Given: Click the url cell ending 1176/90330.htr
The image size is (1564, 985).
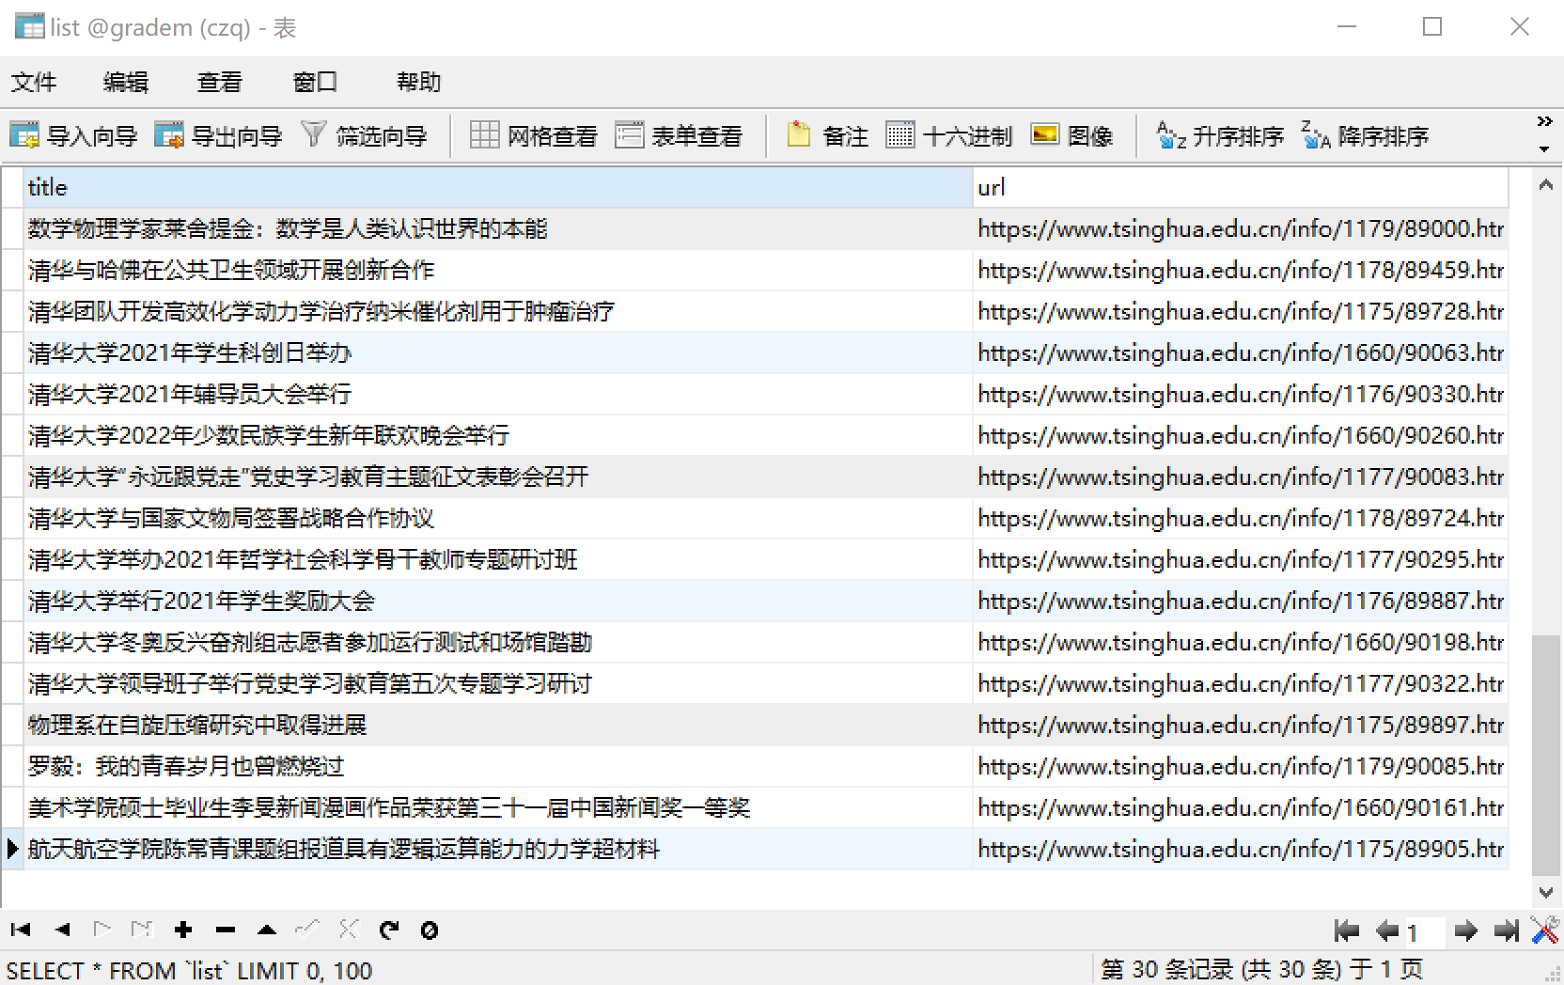Looking at the screenshot, I should [x=1240, y=394].
